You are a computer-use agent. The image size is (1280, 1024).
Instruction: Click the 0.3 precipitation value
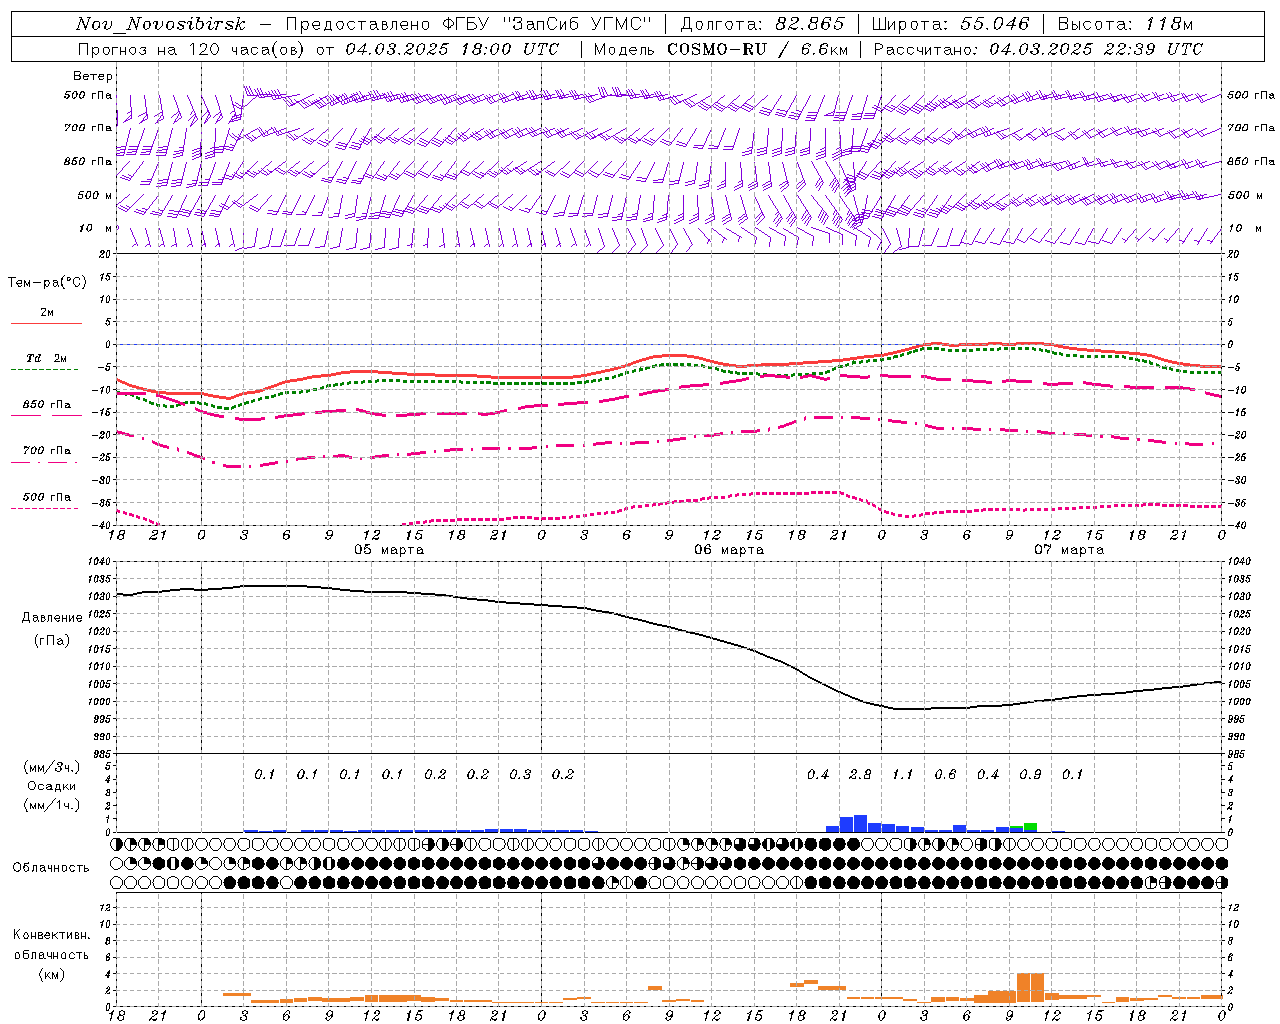click(520, 775)
